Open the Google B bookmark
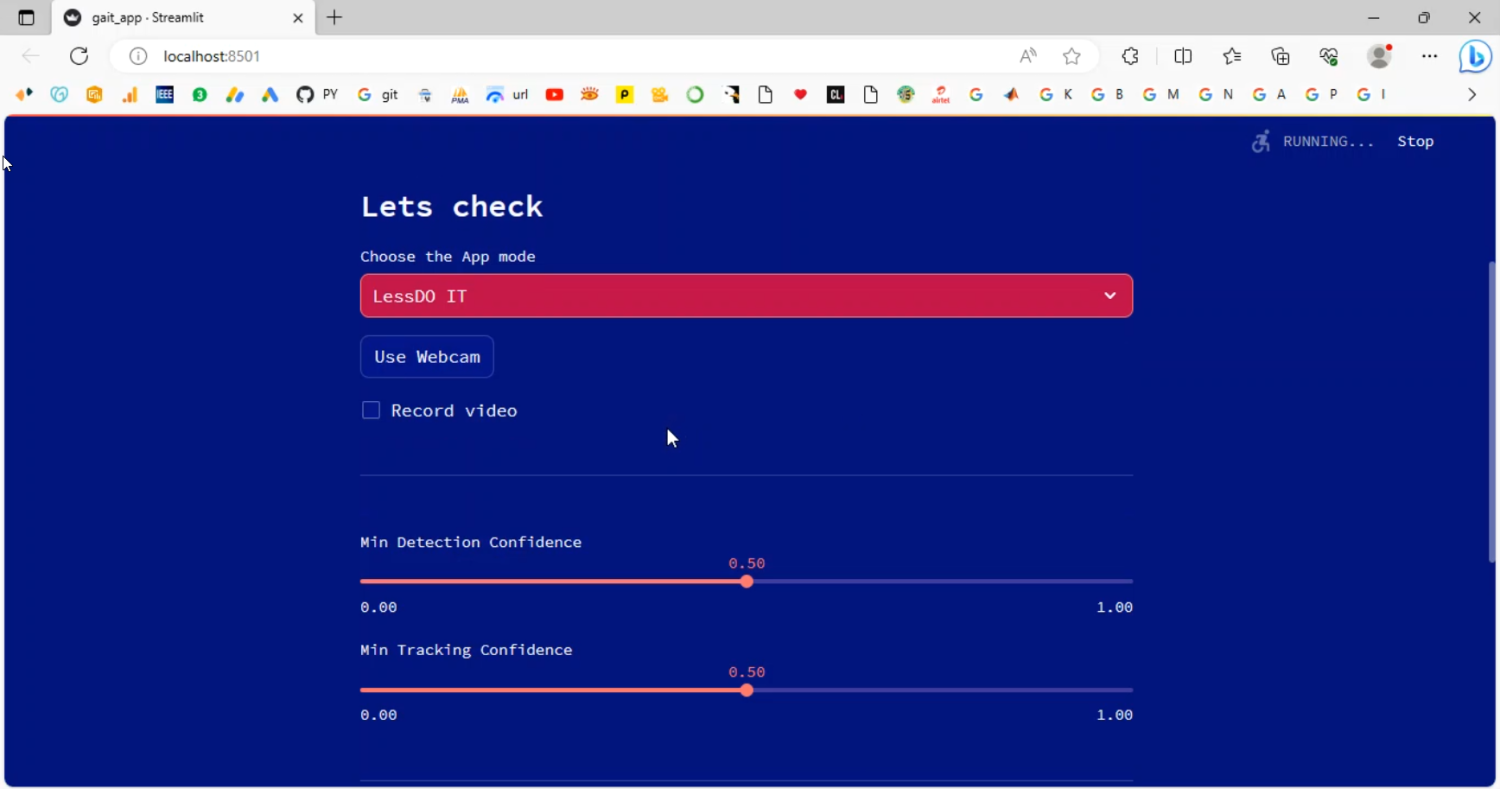 [1107, 95]
